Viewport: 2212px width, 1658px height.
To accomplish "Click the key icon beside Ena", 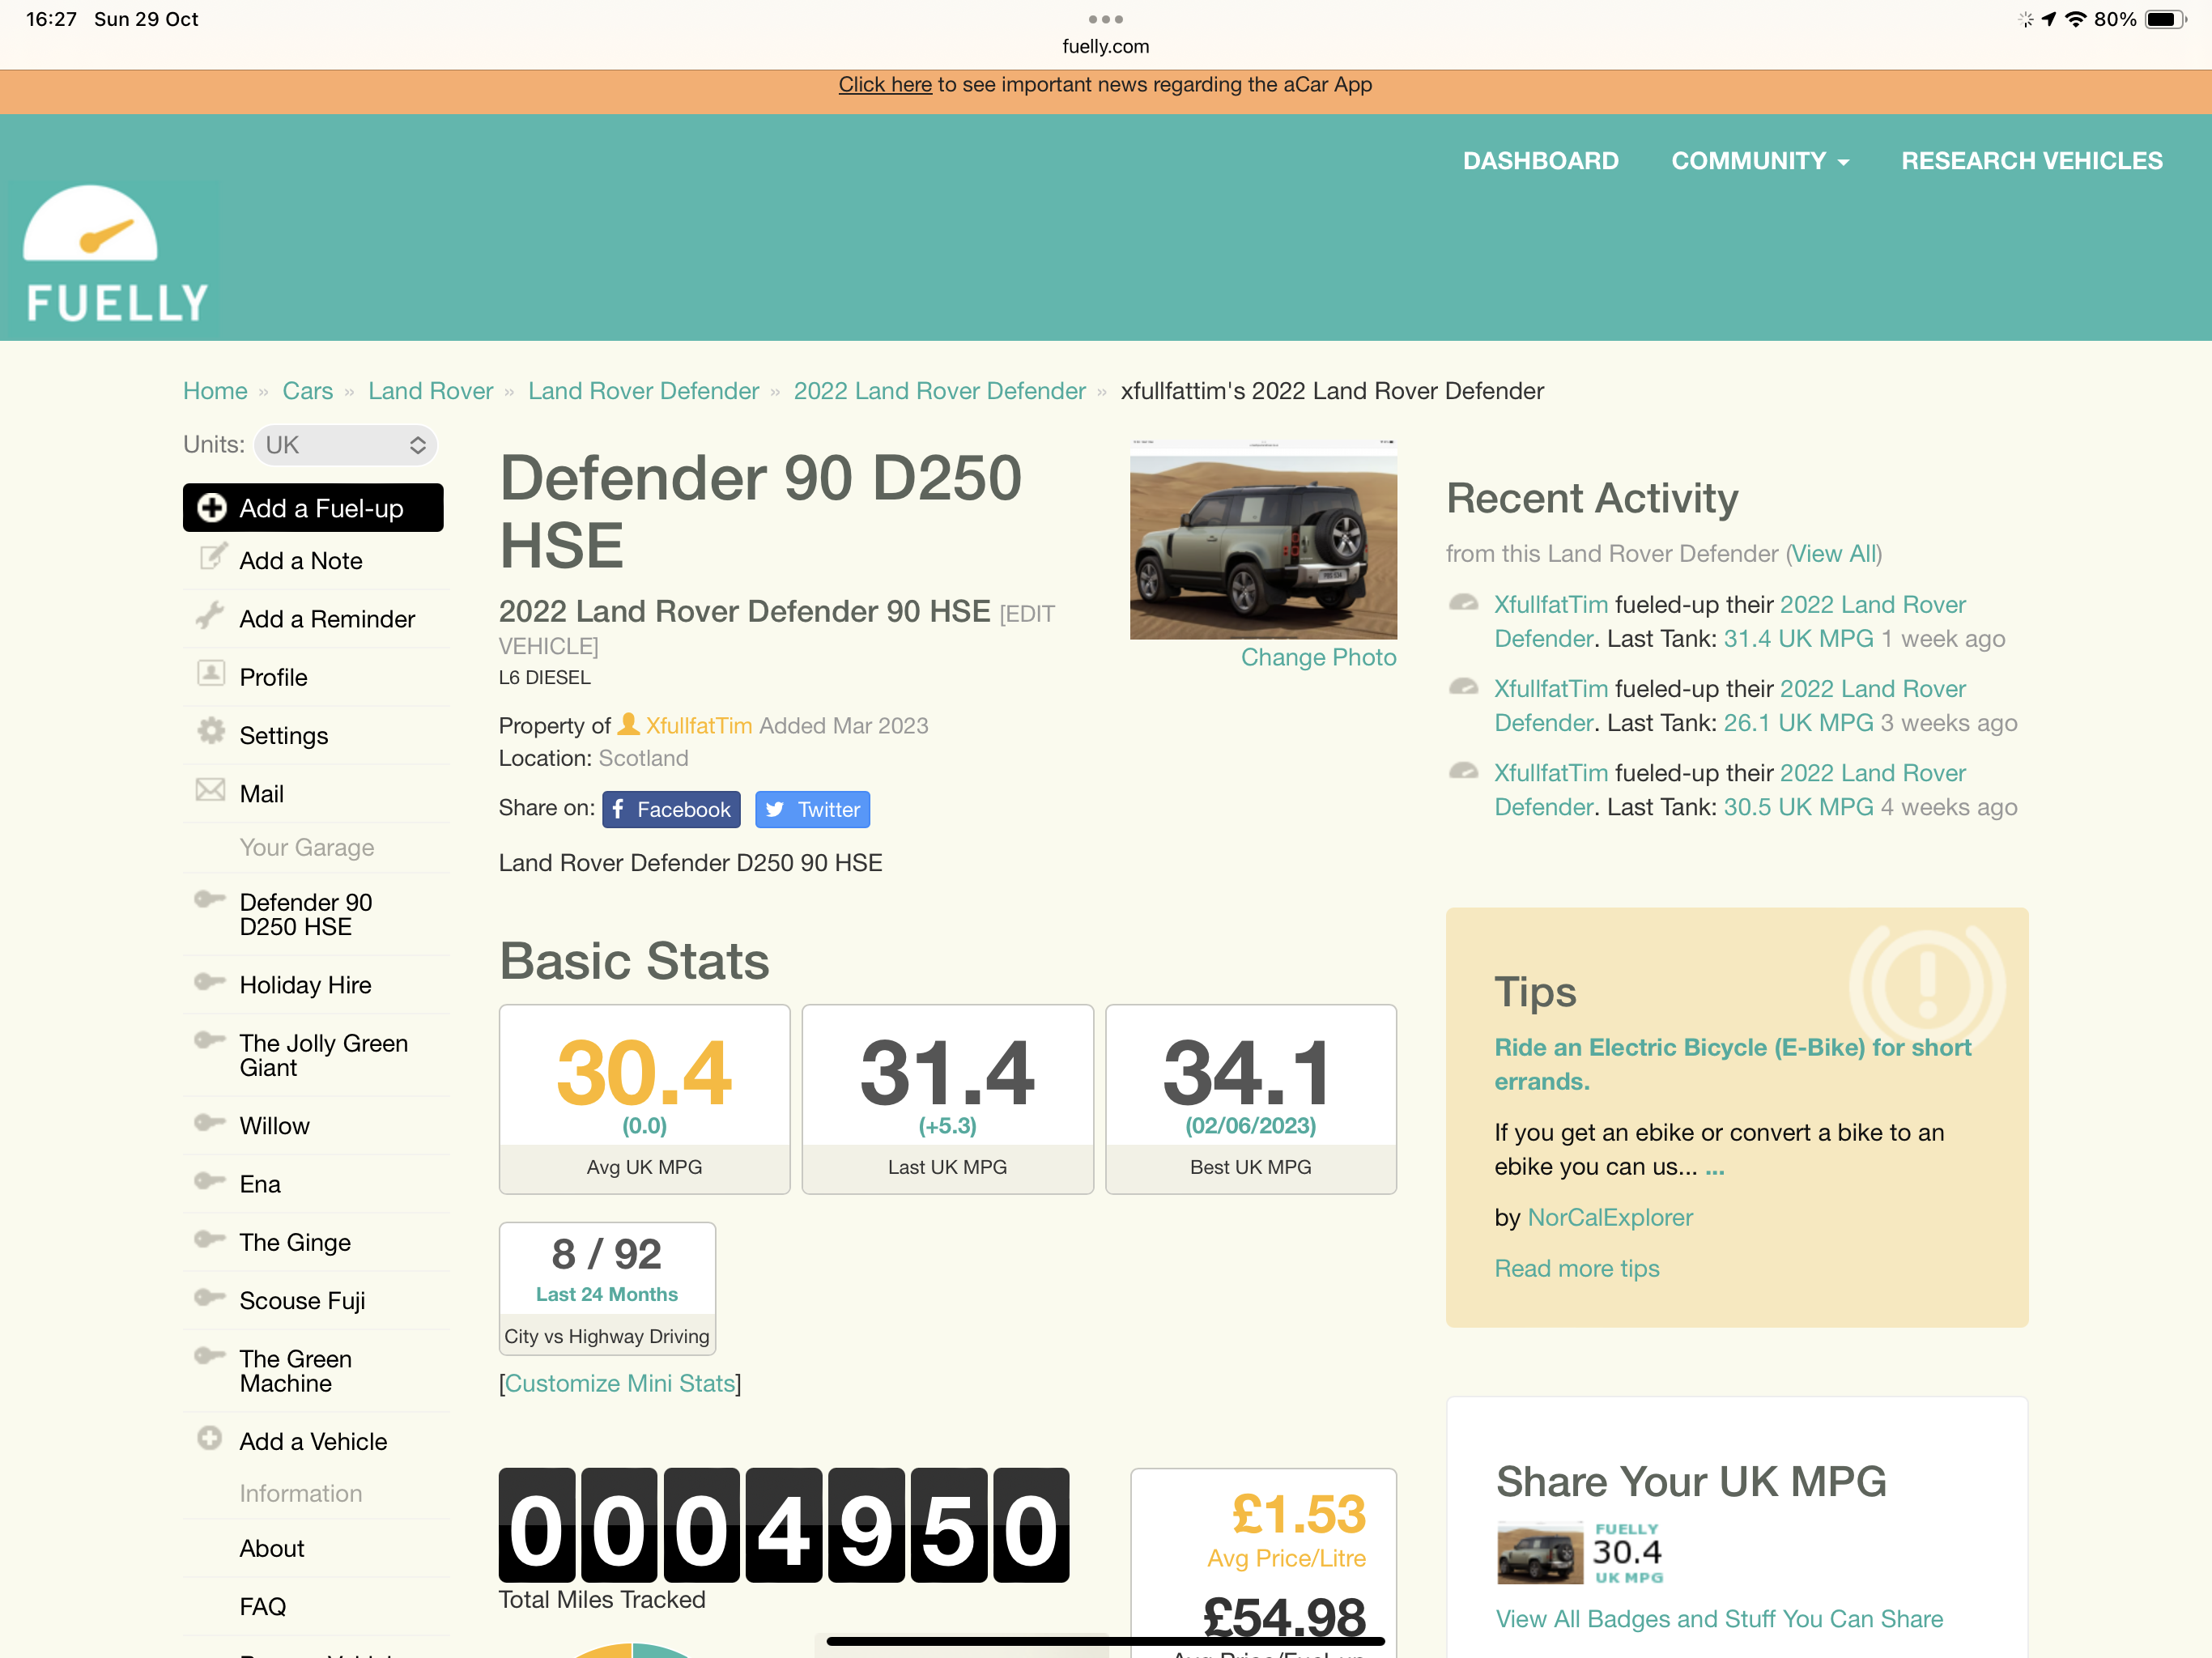I will pyautogui.click(x=209, y=1181).
